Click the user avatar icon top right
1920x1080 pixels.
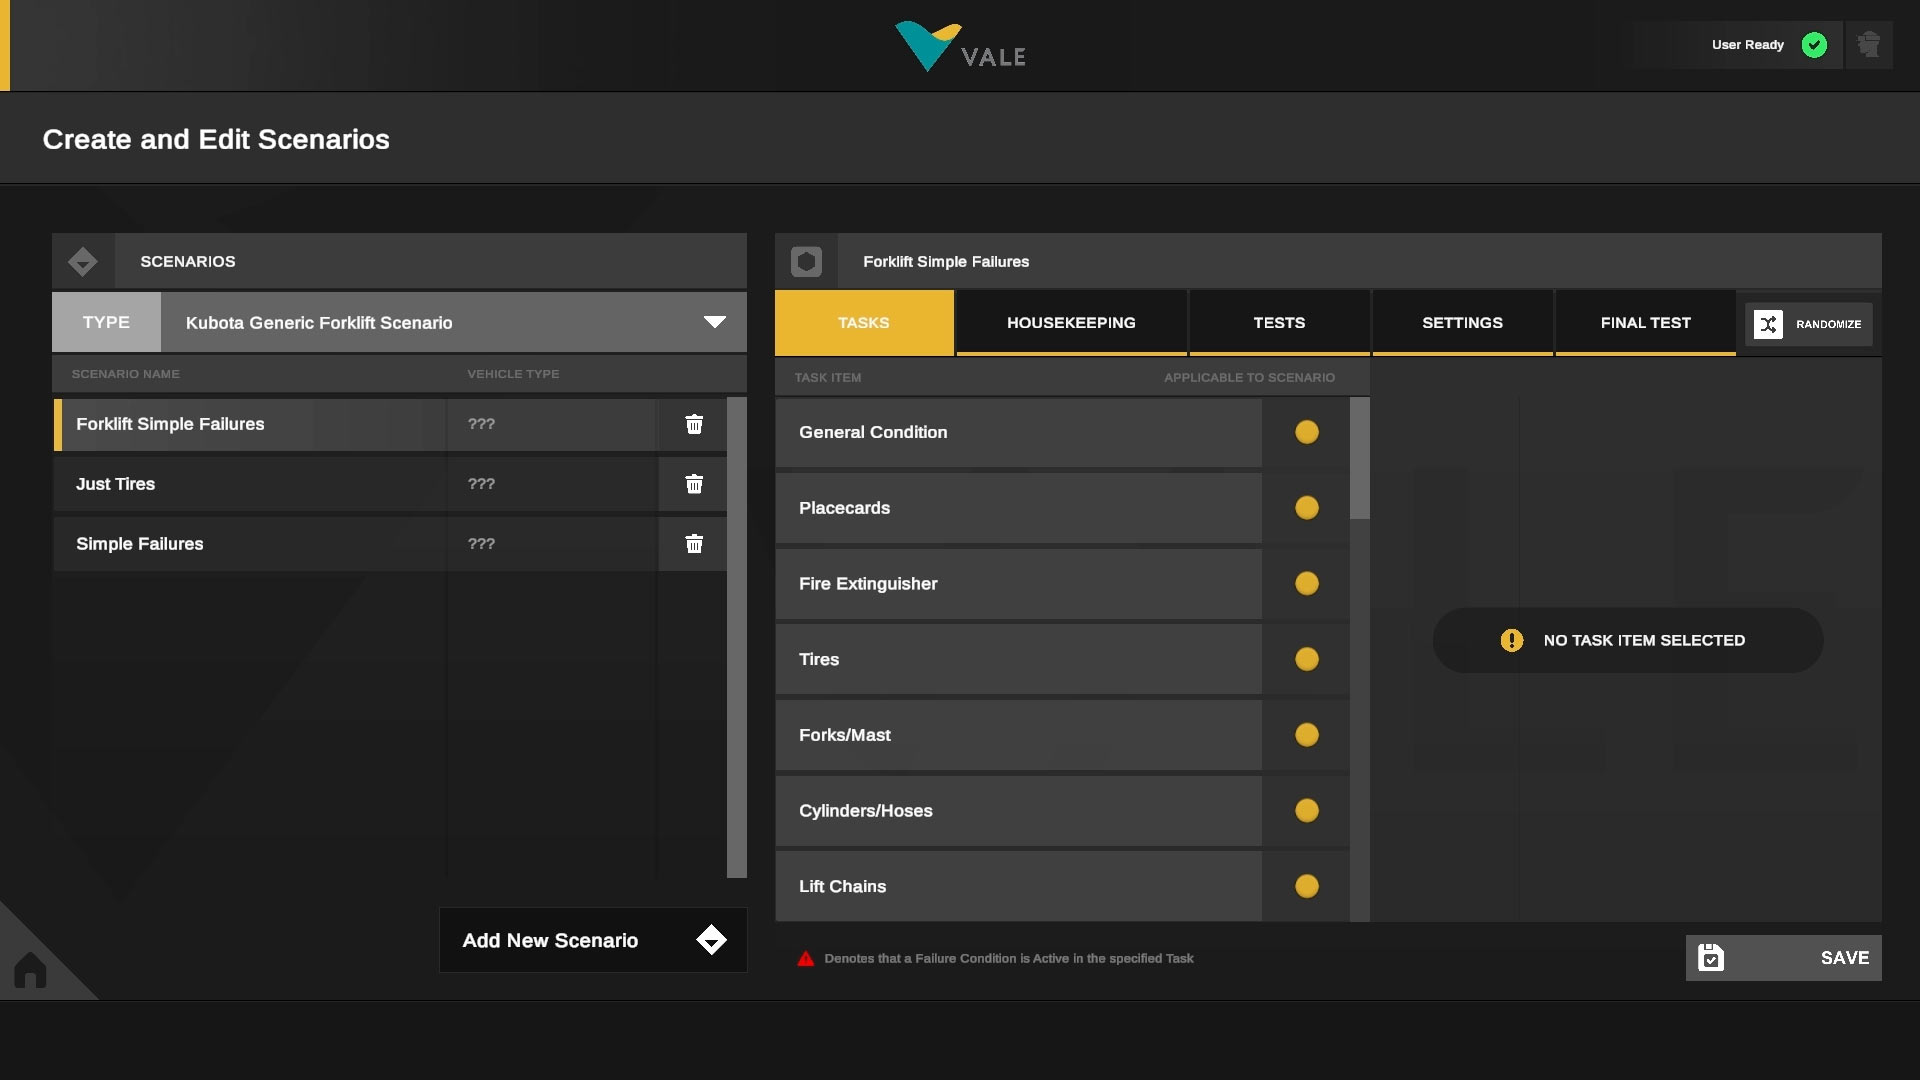coord(1868,45)
